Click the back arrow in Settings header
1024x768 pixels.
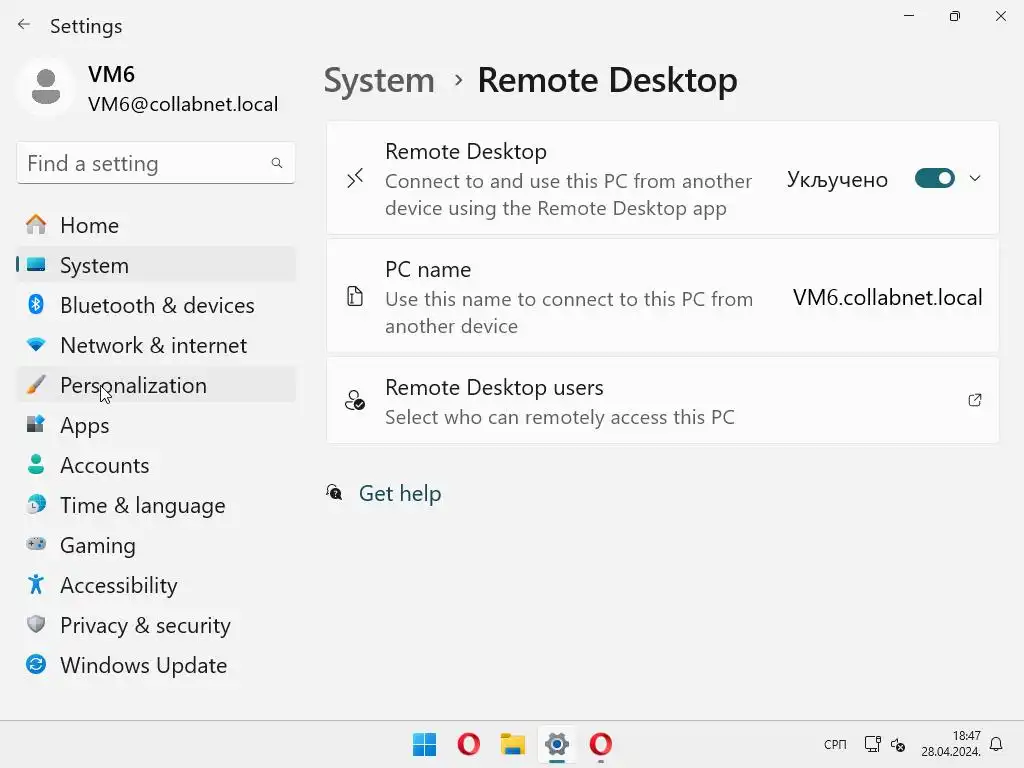pyautogui.click(x=24, y=25)
